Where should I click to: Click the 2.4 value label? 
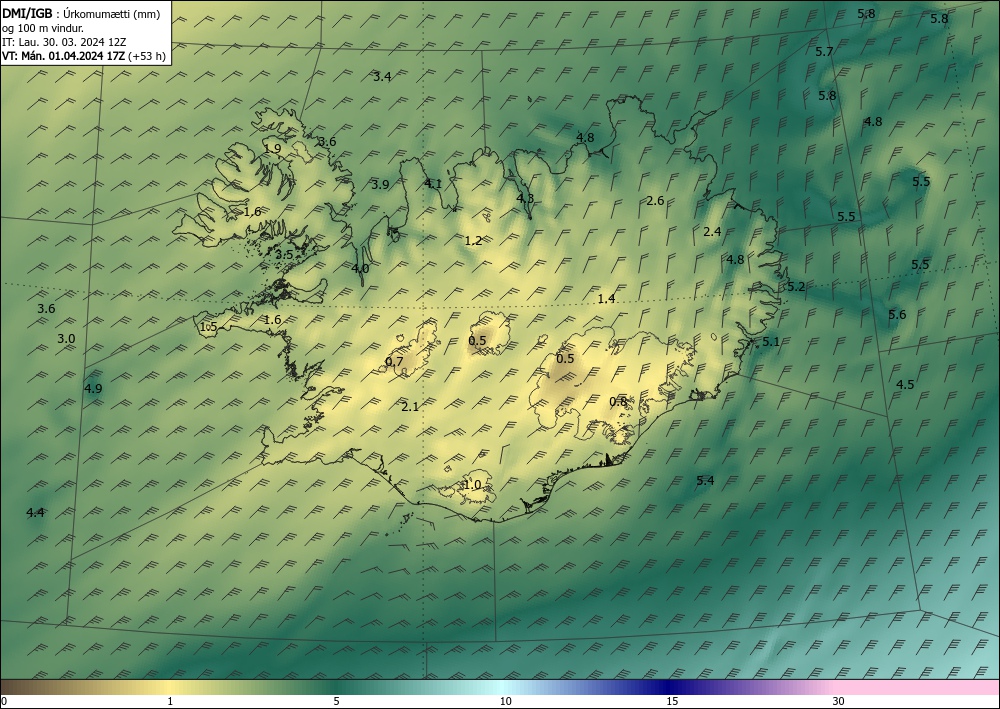click(712, 231)
